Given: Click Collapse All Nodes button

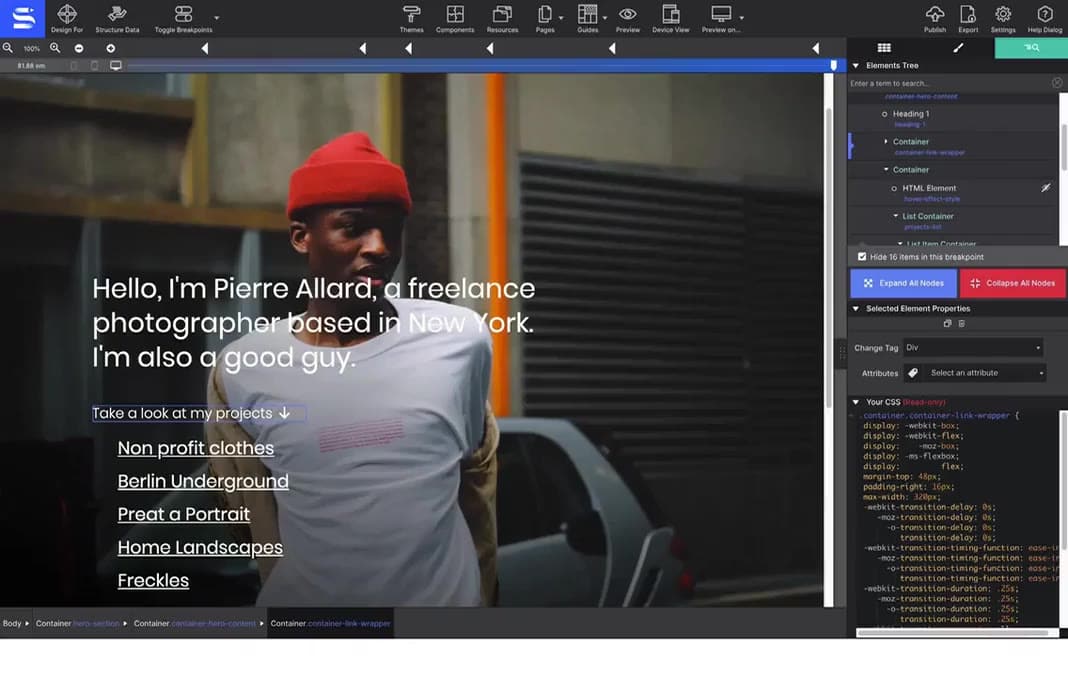Looking at the screenshot, I should (1012, 283).
